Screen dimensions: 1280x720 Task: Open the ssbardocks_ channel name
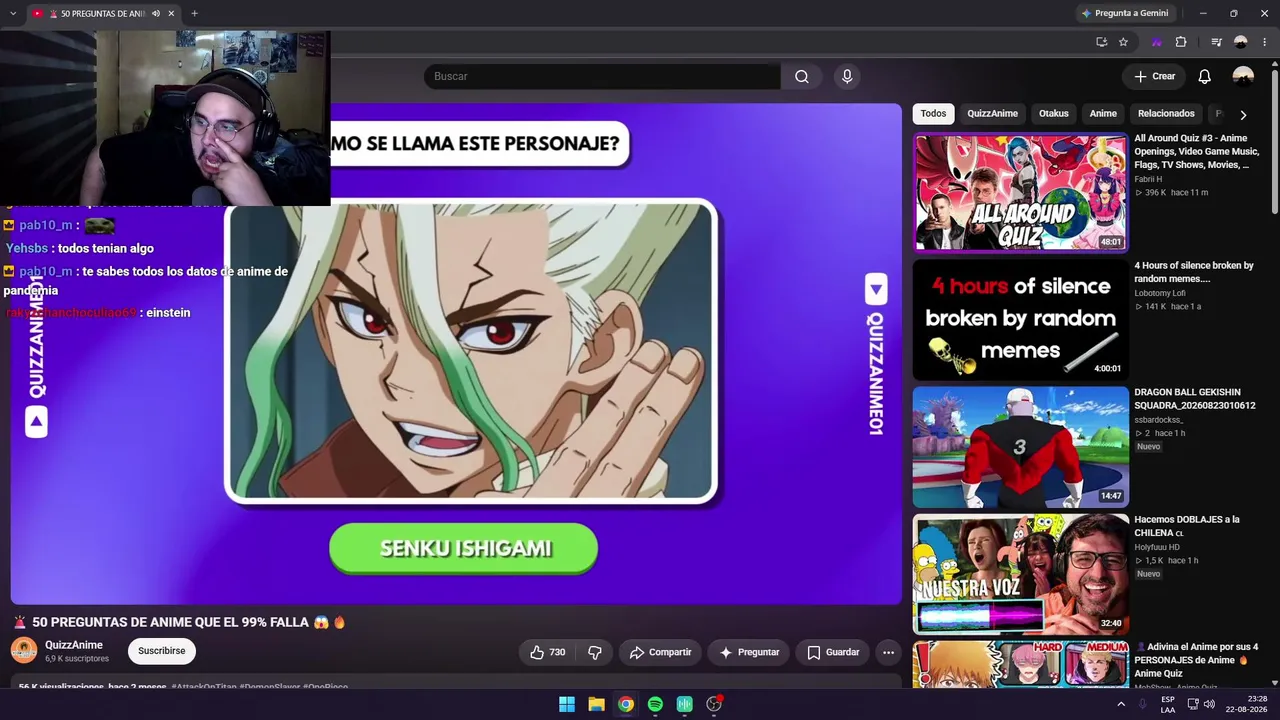(x=1158, y=420)
